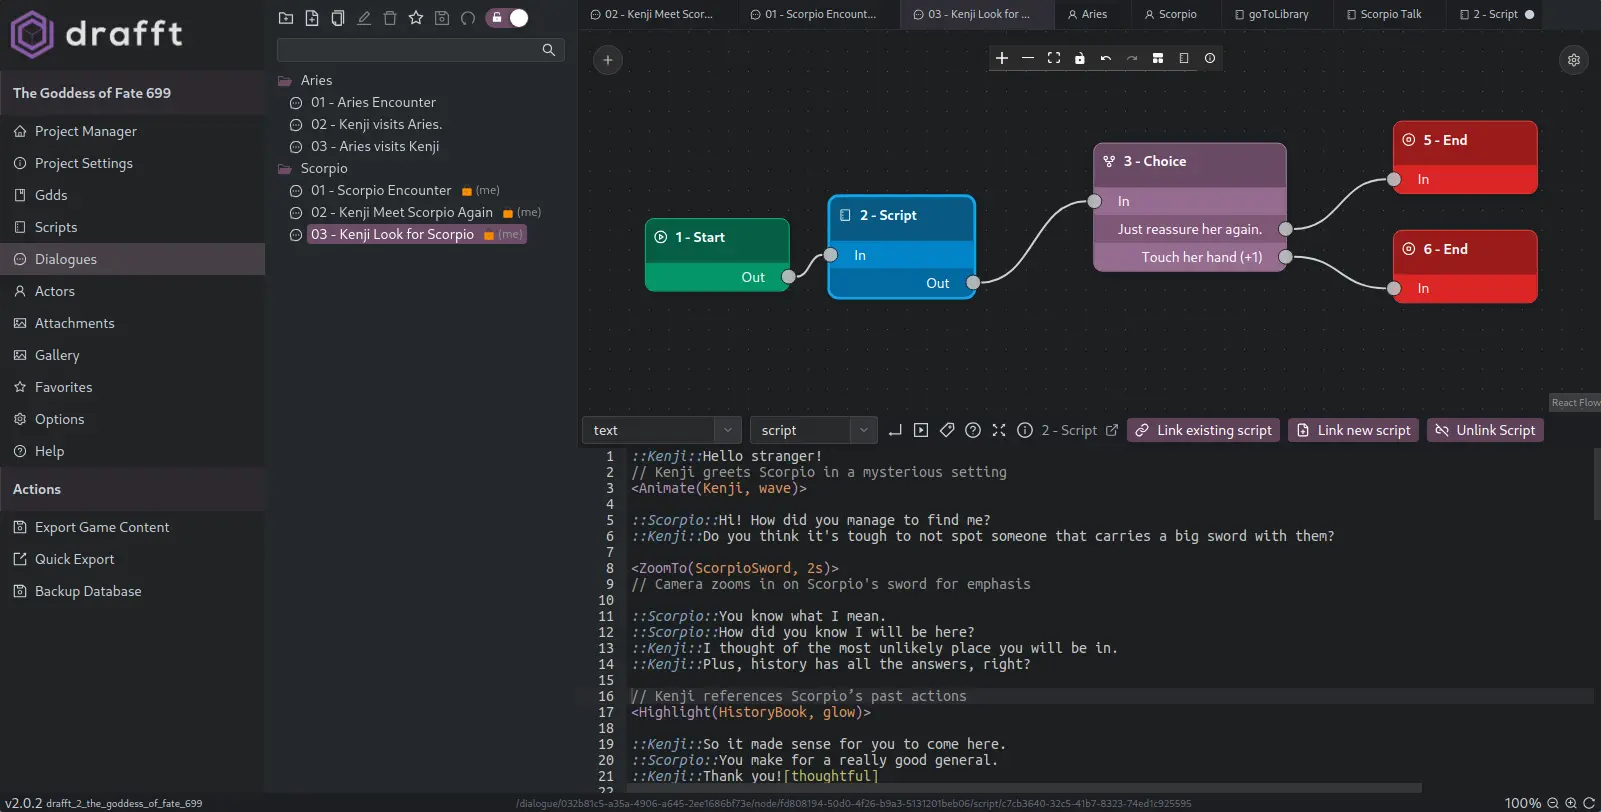Screen dimensions: 1601x812
Task: Click the magnifier search icon
Action: point(549,49)
